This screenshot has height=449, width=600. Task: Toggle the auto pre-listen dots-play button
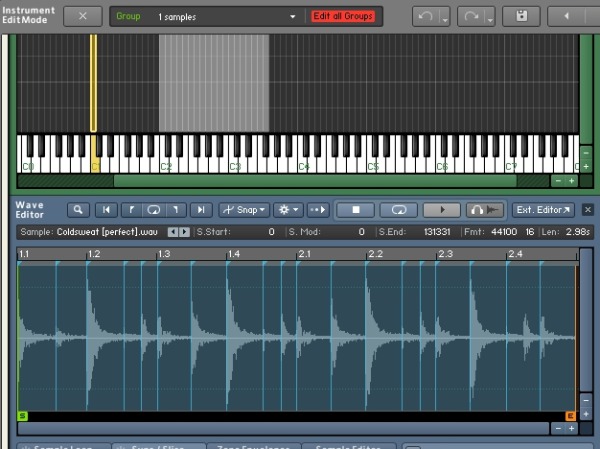(x=318, y=210)
